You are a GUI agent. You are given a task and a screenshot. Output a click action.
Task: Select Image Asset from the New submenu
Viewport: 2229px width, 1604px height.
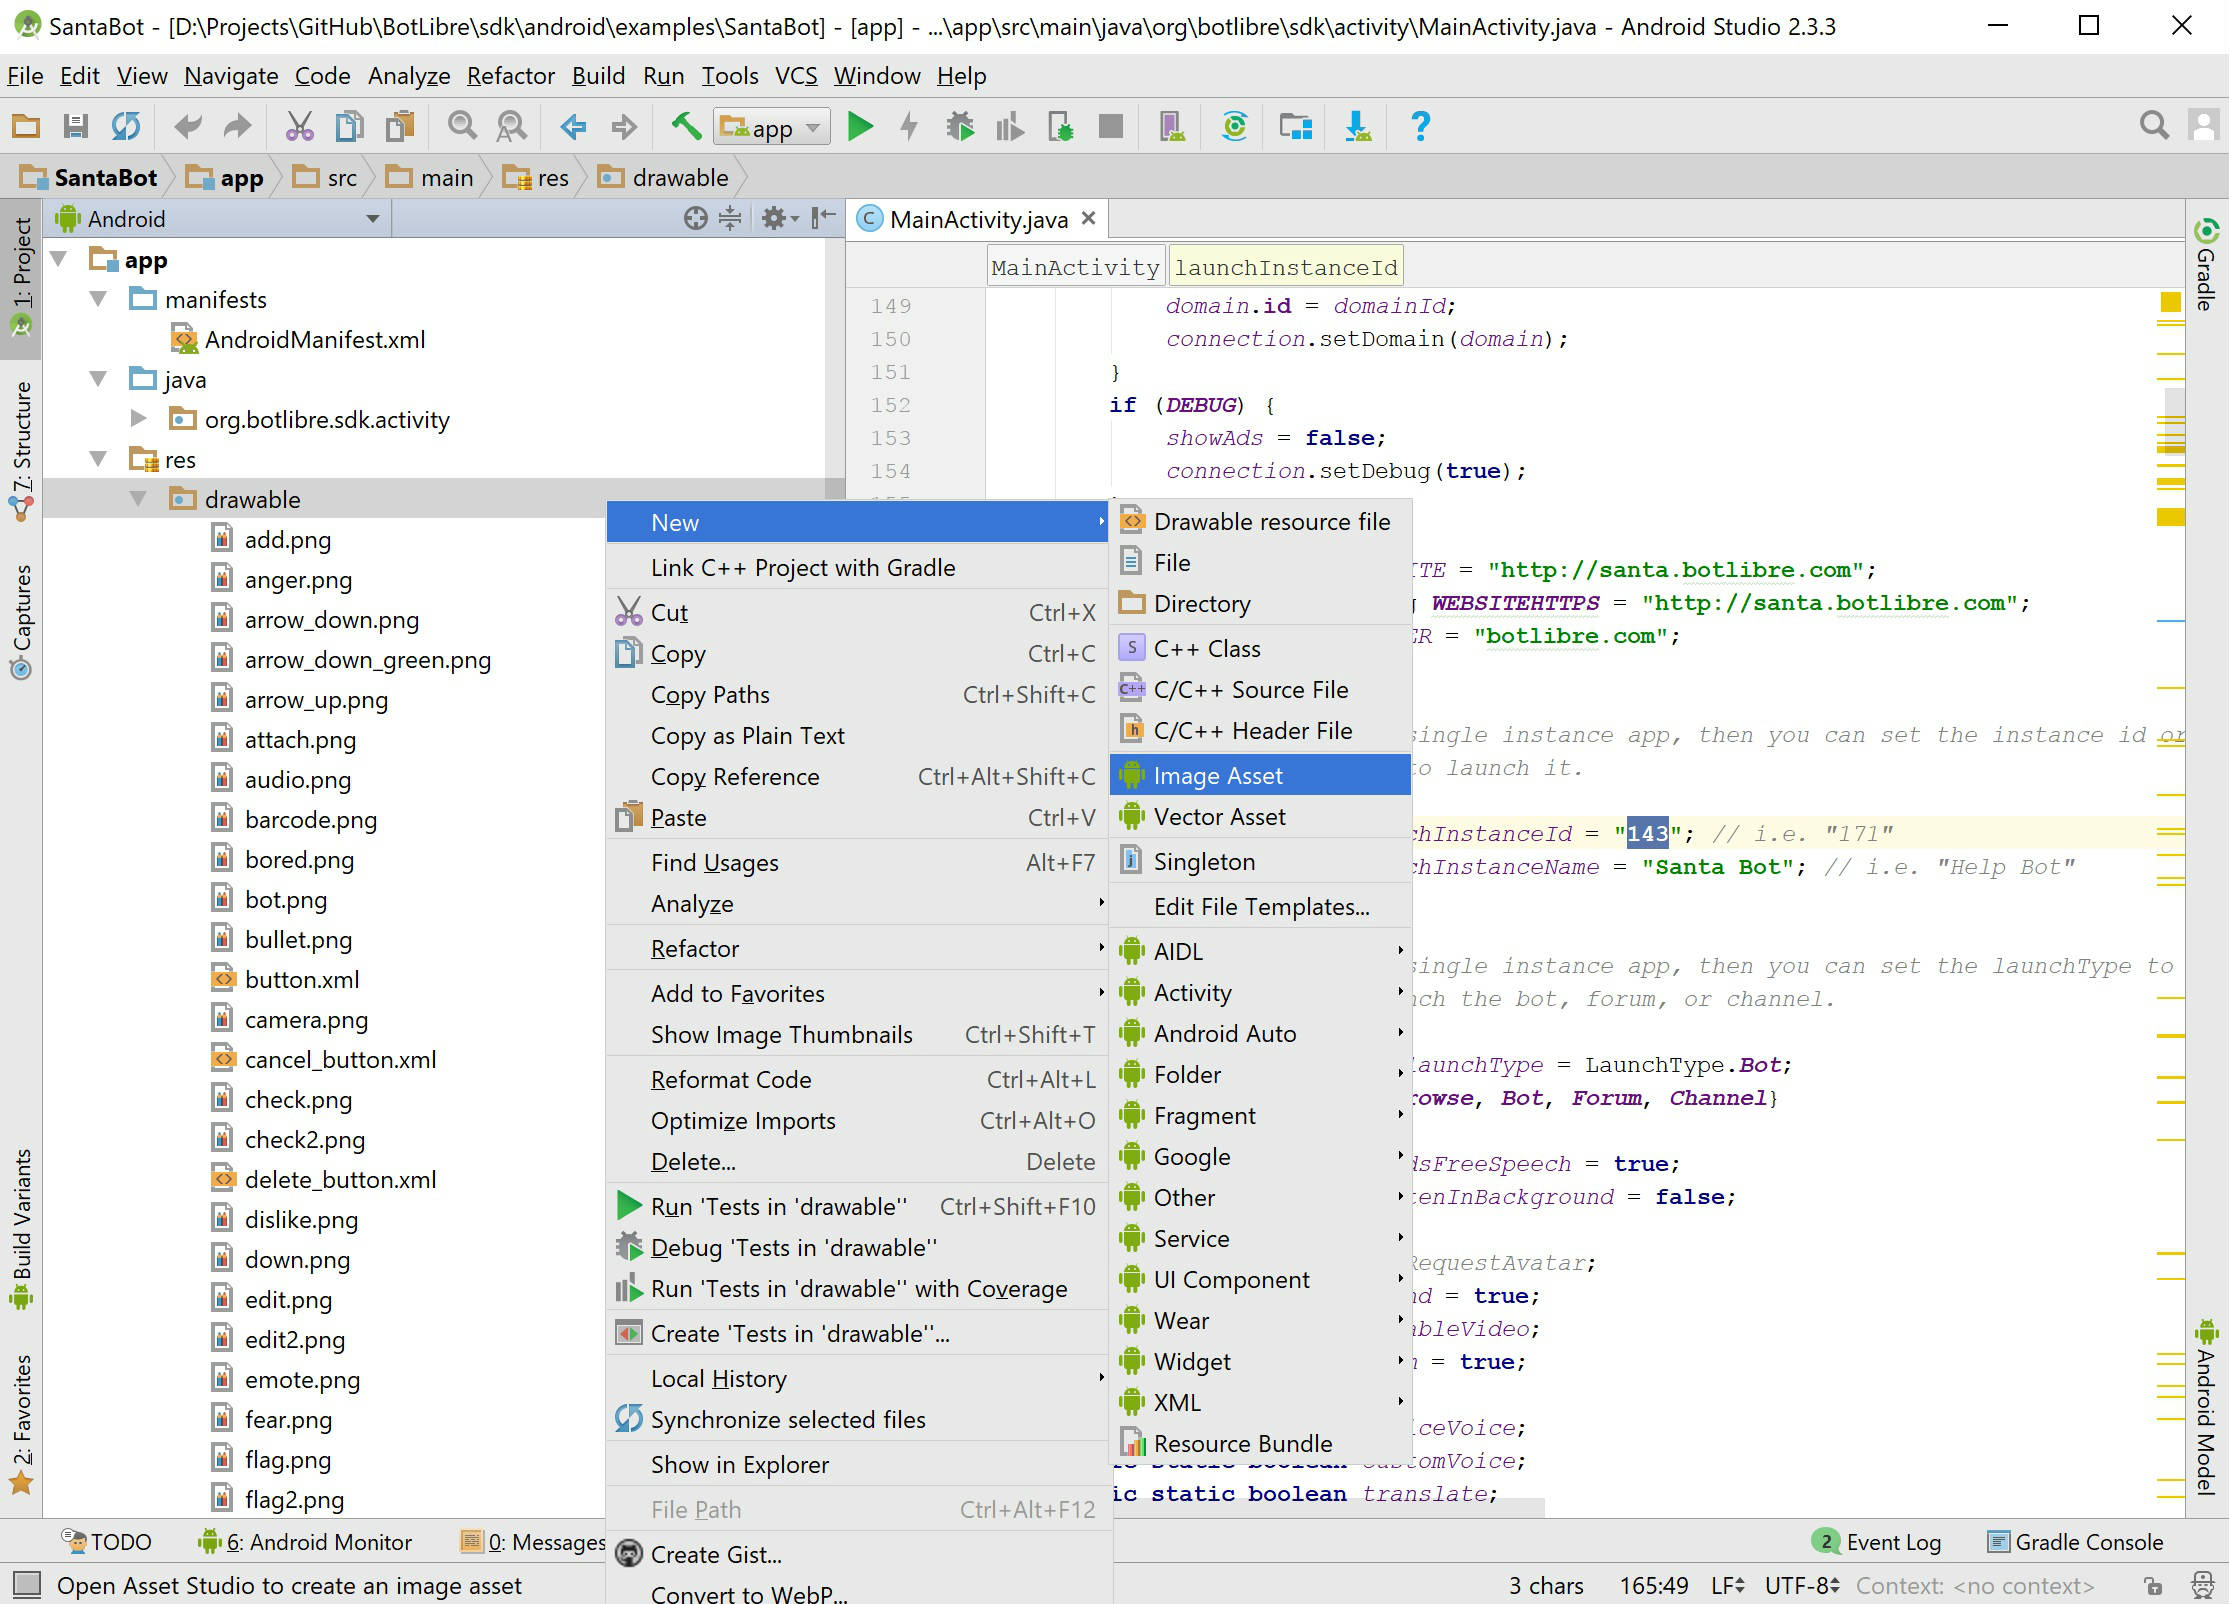pyautogui.click(x=1260, y=775)
